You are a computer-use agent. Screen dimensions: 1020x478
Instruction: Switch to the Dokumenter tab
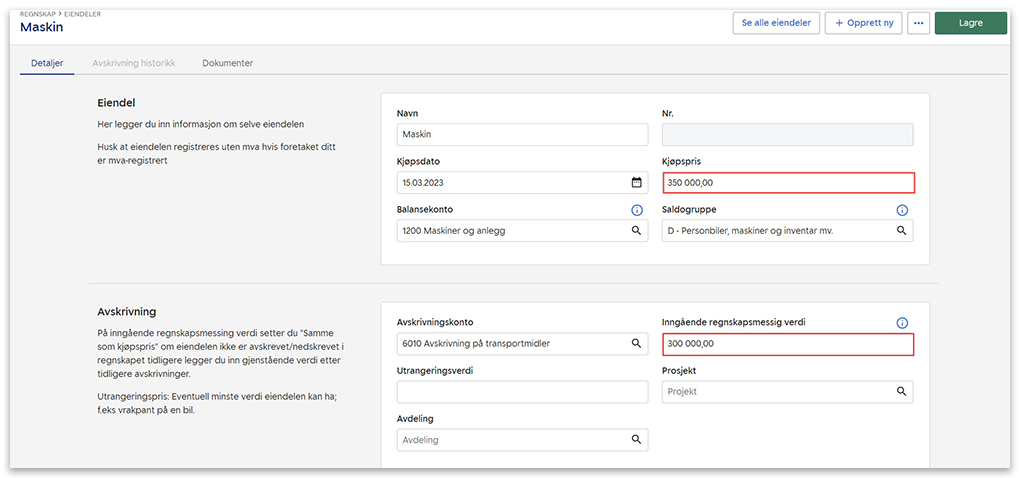(x=227, y=63)
